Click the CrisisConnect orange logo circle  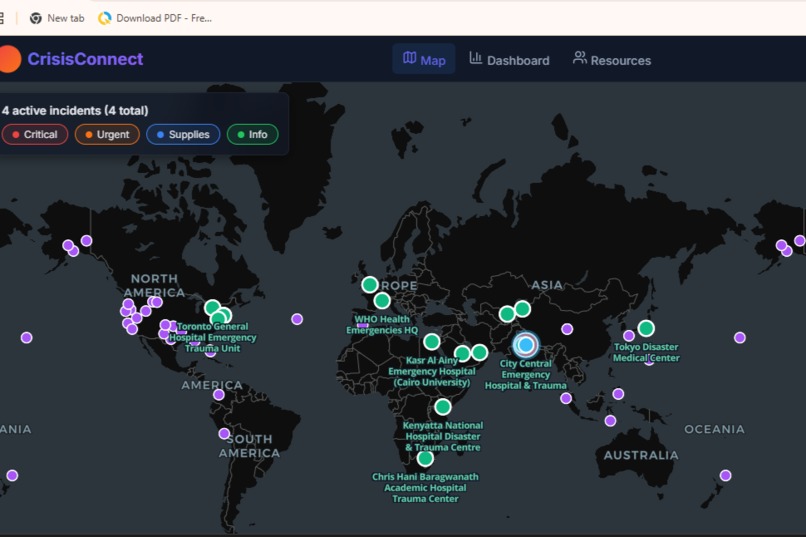point(9,59)
